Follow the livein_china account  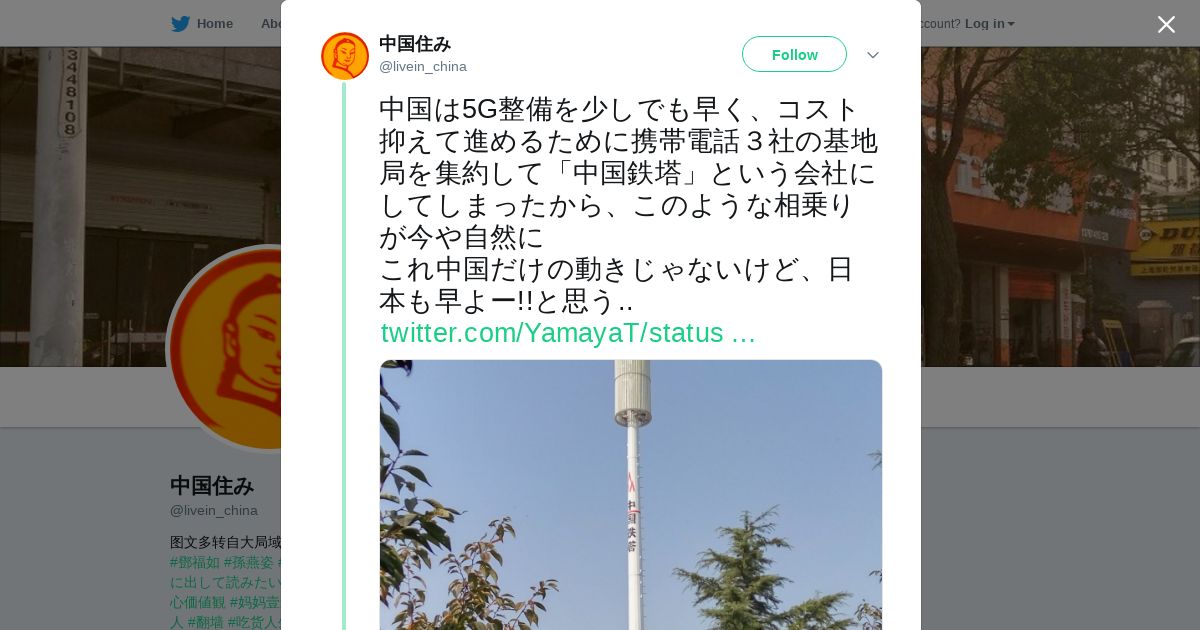pyautogui.click(x=794, y=54)
